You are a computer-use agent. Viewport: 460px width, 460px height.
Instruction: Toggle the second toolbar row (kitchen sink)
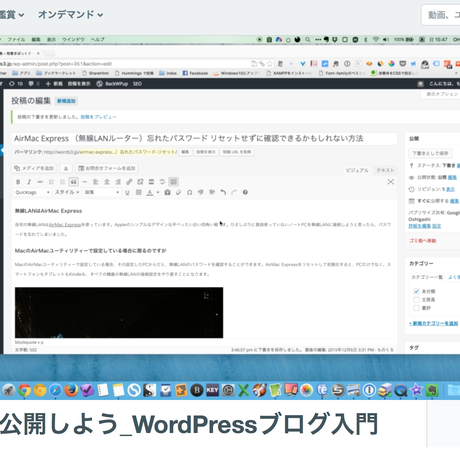[173, 182]
